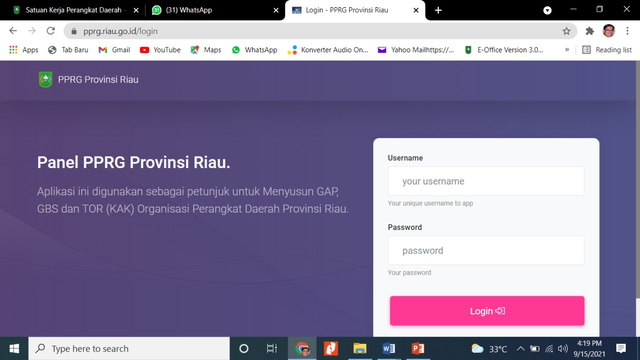Switch to Satuan Kerja Perangkat Daerah tab
The width and height of the screenshot is (640, 360).
pos(73,10)
